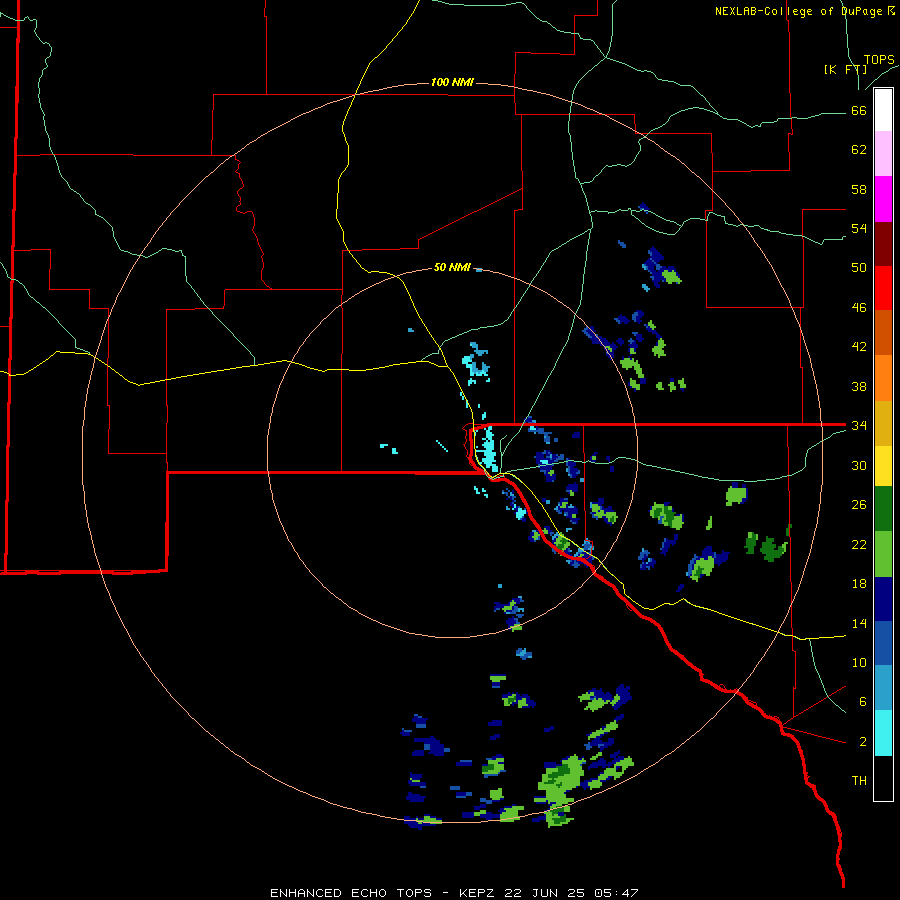This screenshot has width=900, height=900.
Task: Click the legend value '2'
Action: point(863,741)
